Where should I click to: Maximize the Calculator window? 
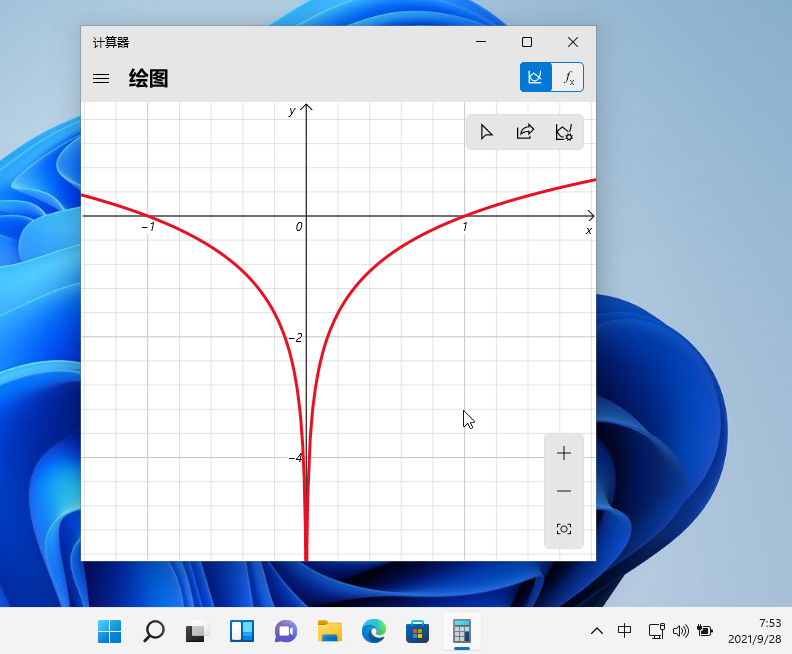(527, 42)
